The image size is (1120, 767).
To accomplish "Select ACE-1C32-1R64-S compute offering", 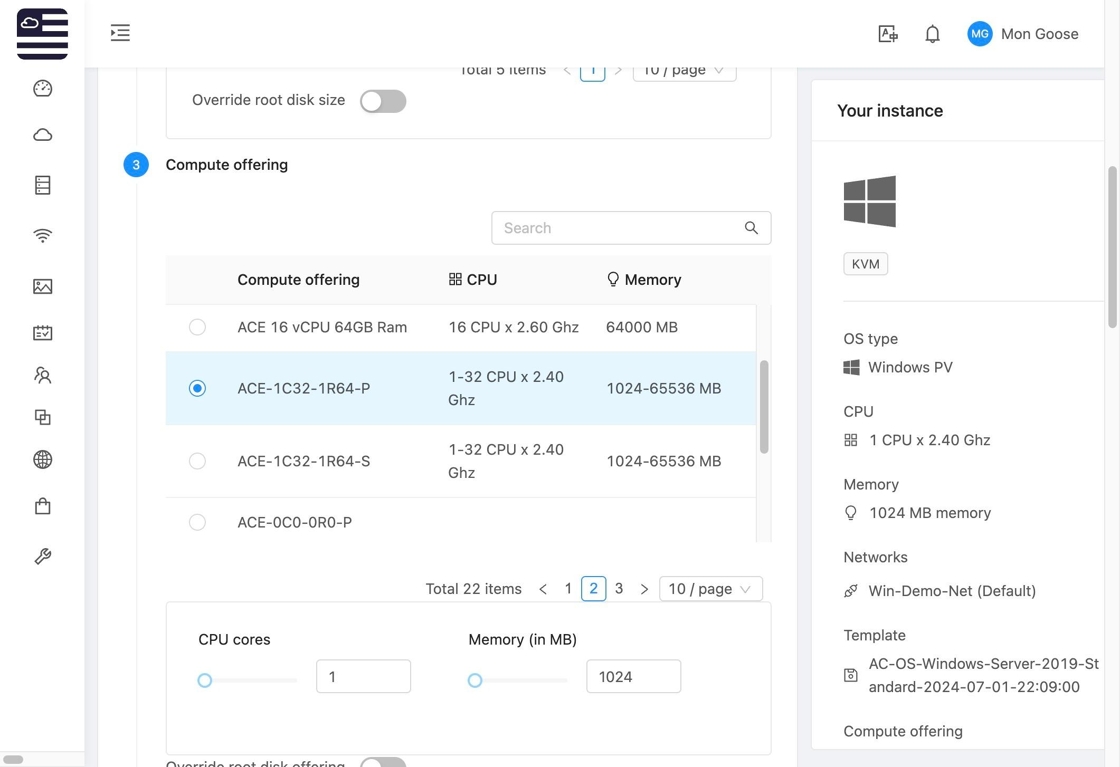I will 197,461.
